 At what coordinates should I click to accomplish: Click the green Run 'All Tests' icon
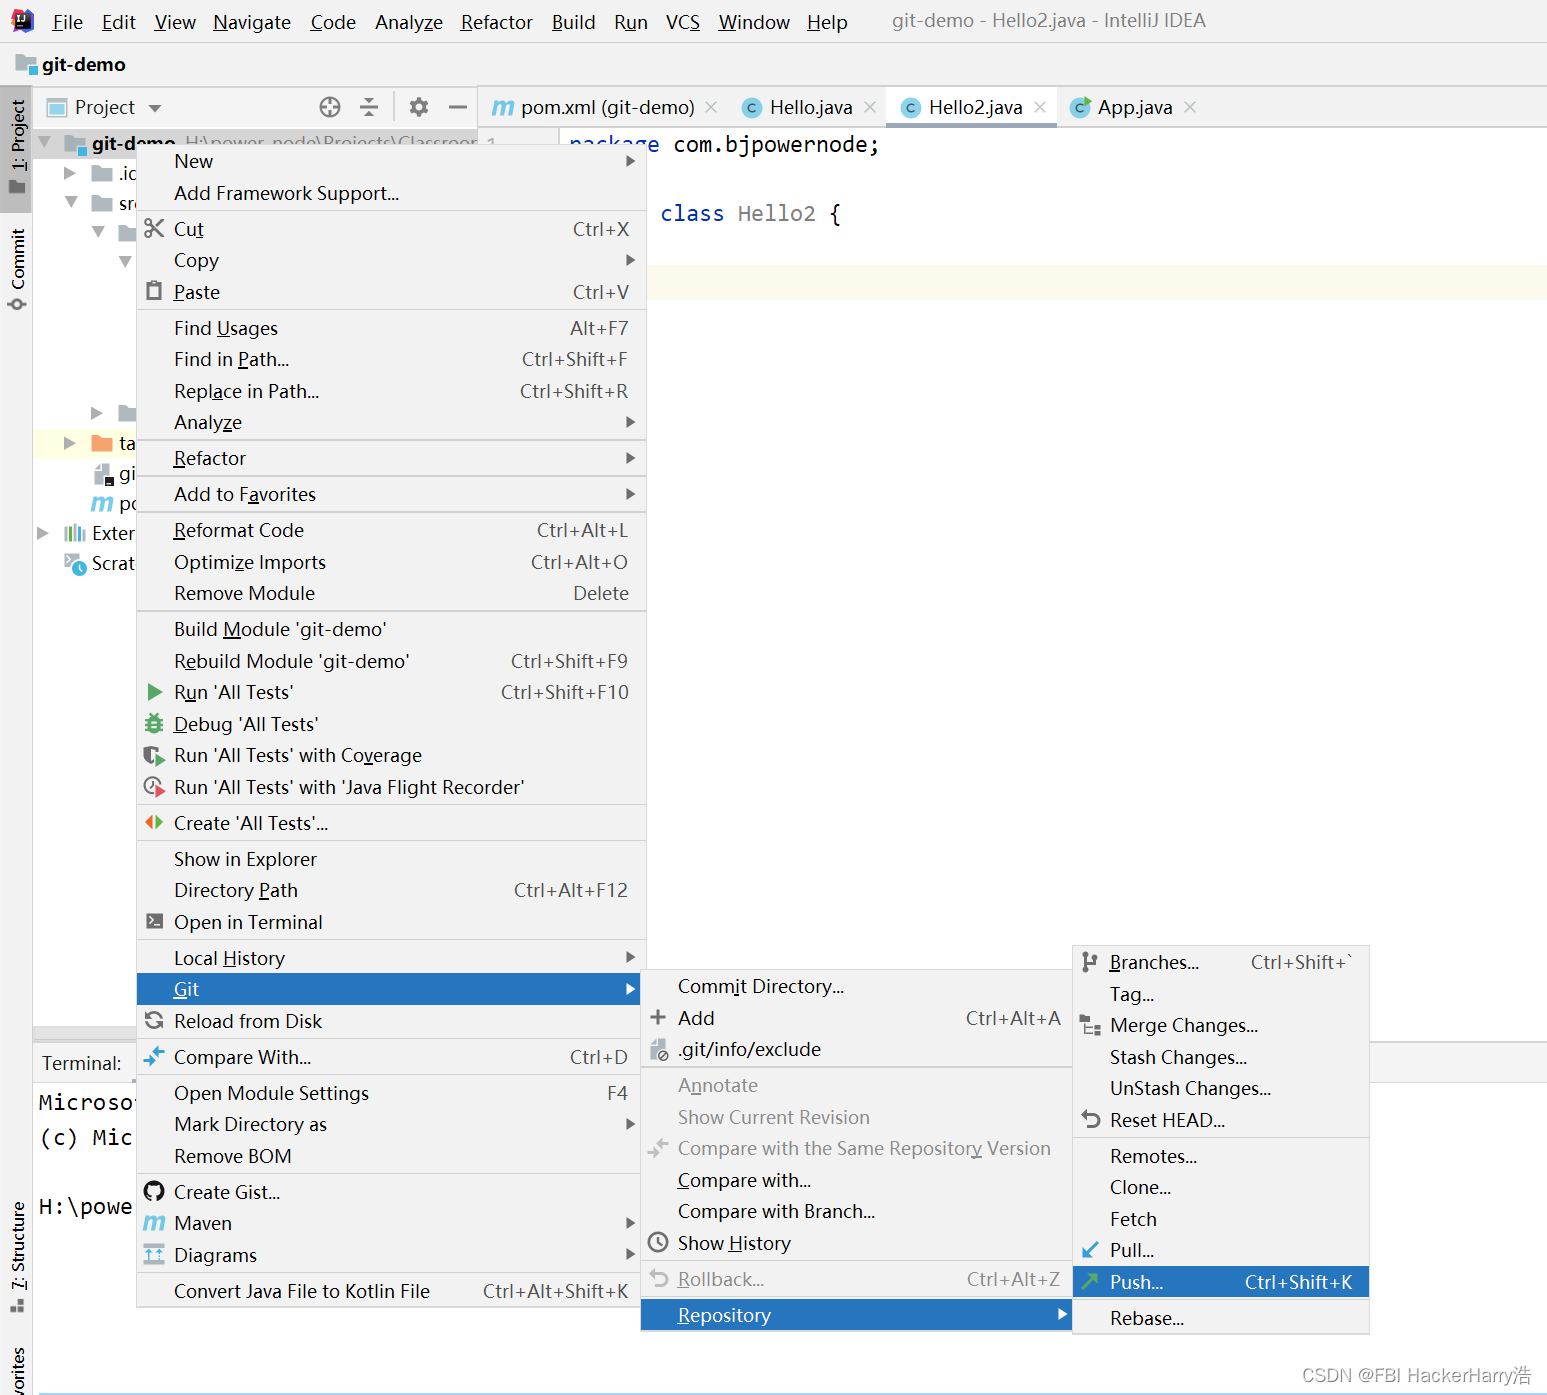154,692
